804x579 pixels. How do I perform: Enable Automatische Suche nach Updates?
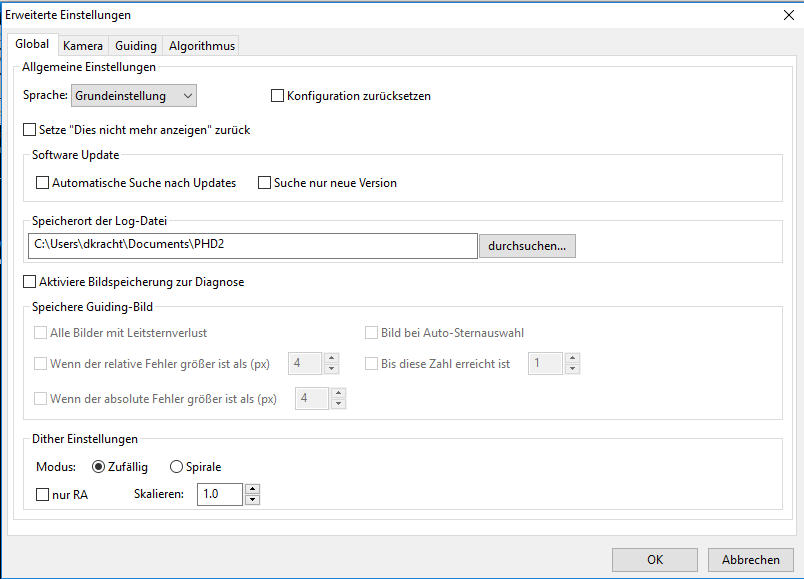(43, 183)
